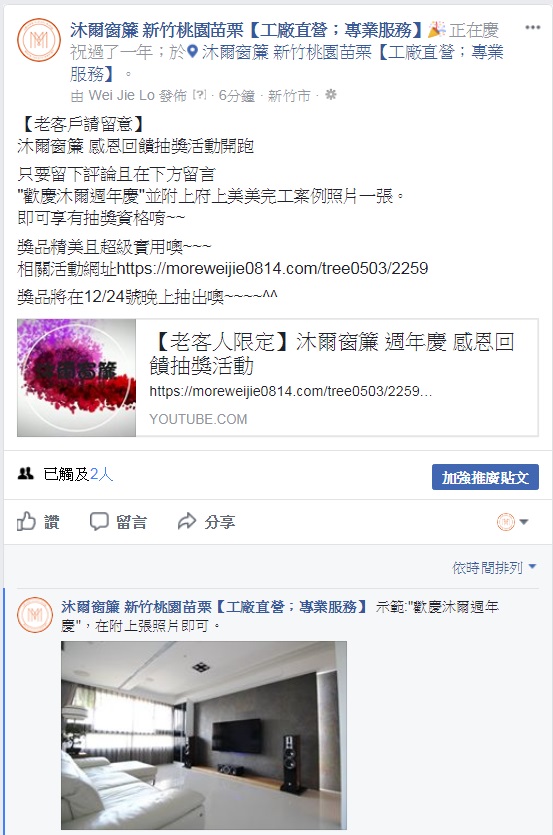The image size is (553, 835).
Task: Click the 2人 reached count link
Action: 101,473
